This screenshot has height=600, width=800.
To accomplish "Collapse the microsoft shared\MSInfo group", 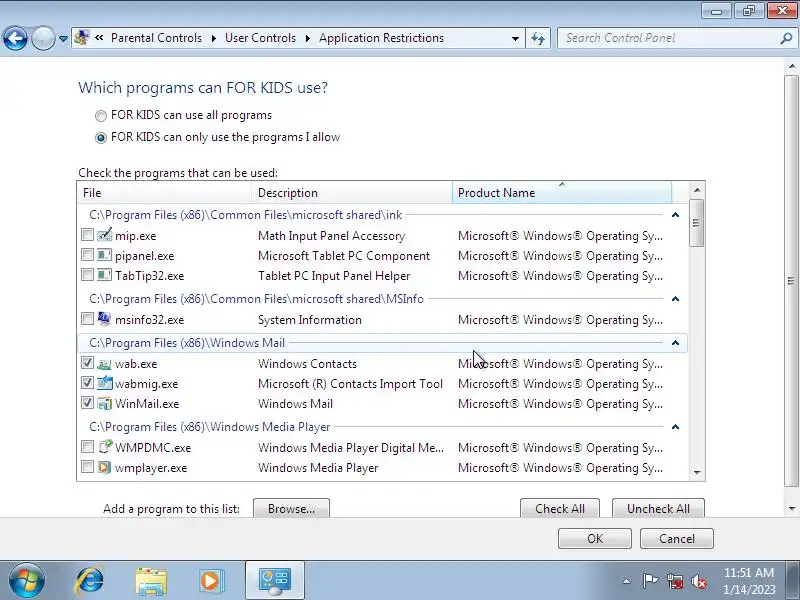I will (676, 298).
